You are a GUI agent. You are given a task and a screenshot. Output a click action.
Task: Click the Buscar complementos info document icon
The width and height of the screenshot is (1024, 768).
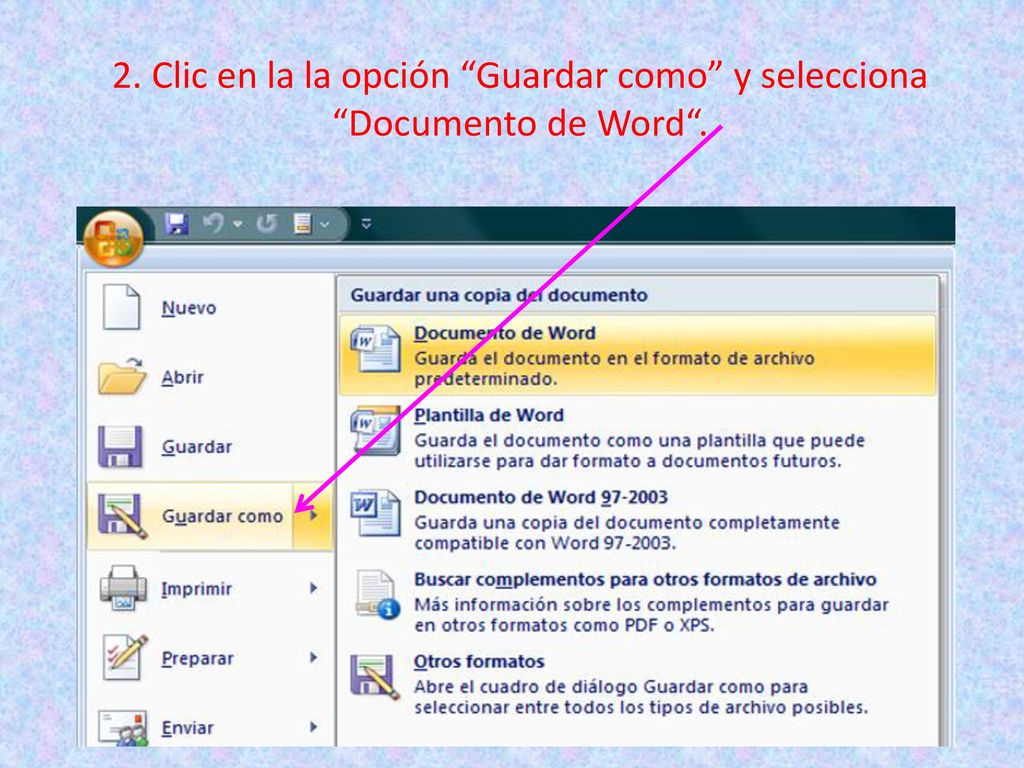pyautogui.click(x=377, y=595)
